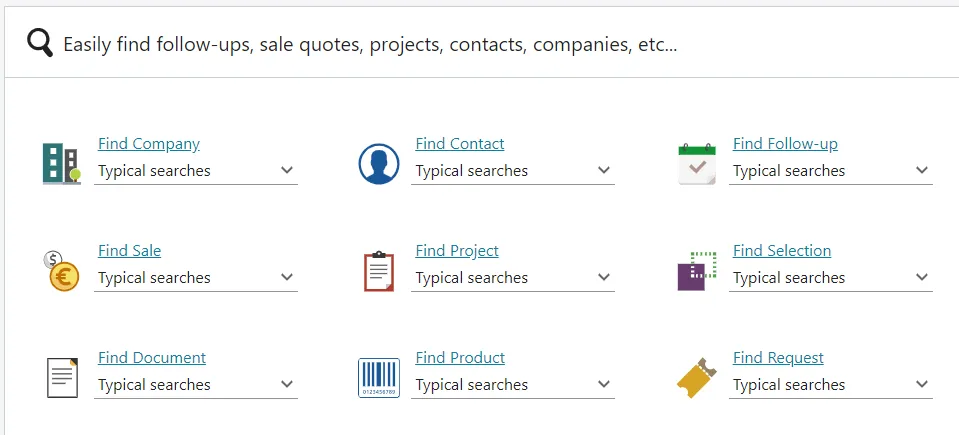Click the Sale coins icon
This screenshot has width=959, height=435.
point(62,271)
